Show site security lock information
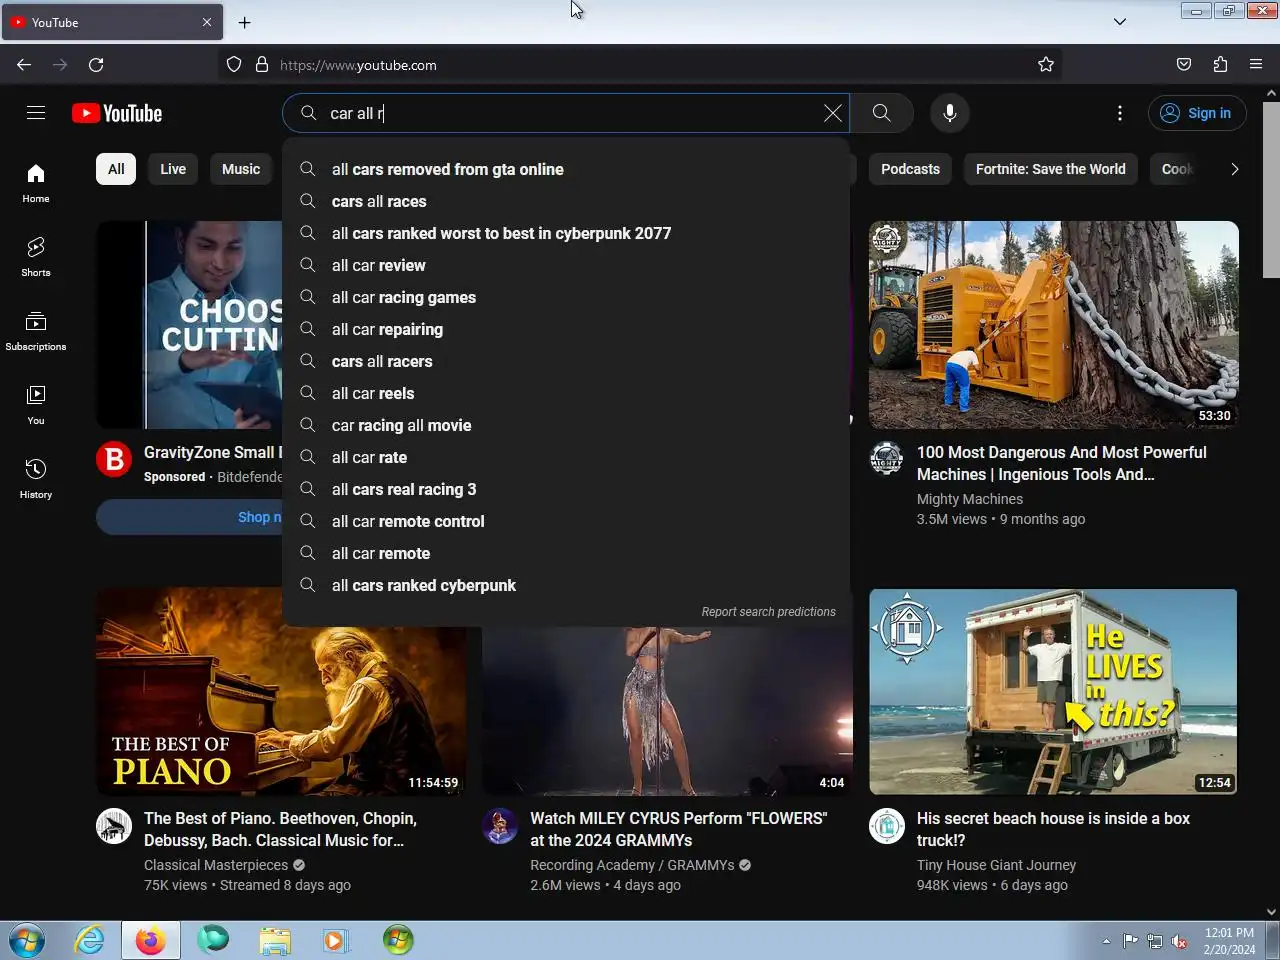The height and width of the screenshot is (960, 1280). pos(262,65)
